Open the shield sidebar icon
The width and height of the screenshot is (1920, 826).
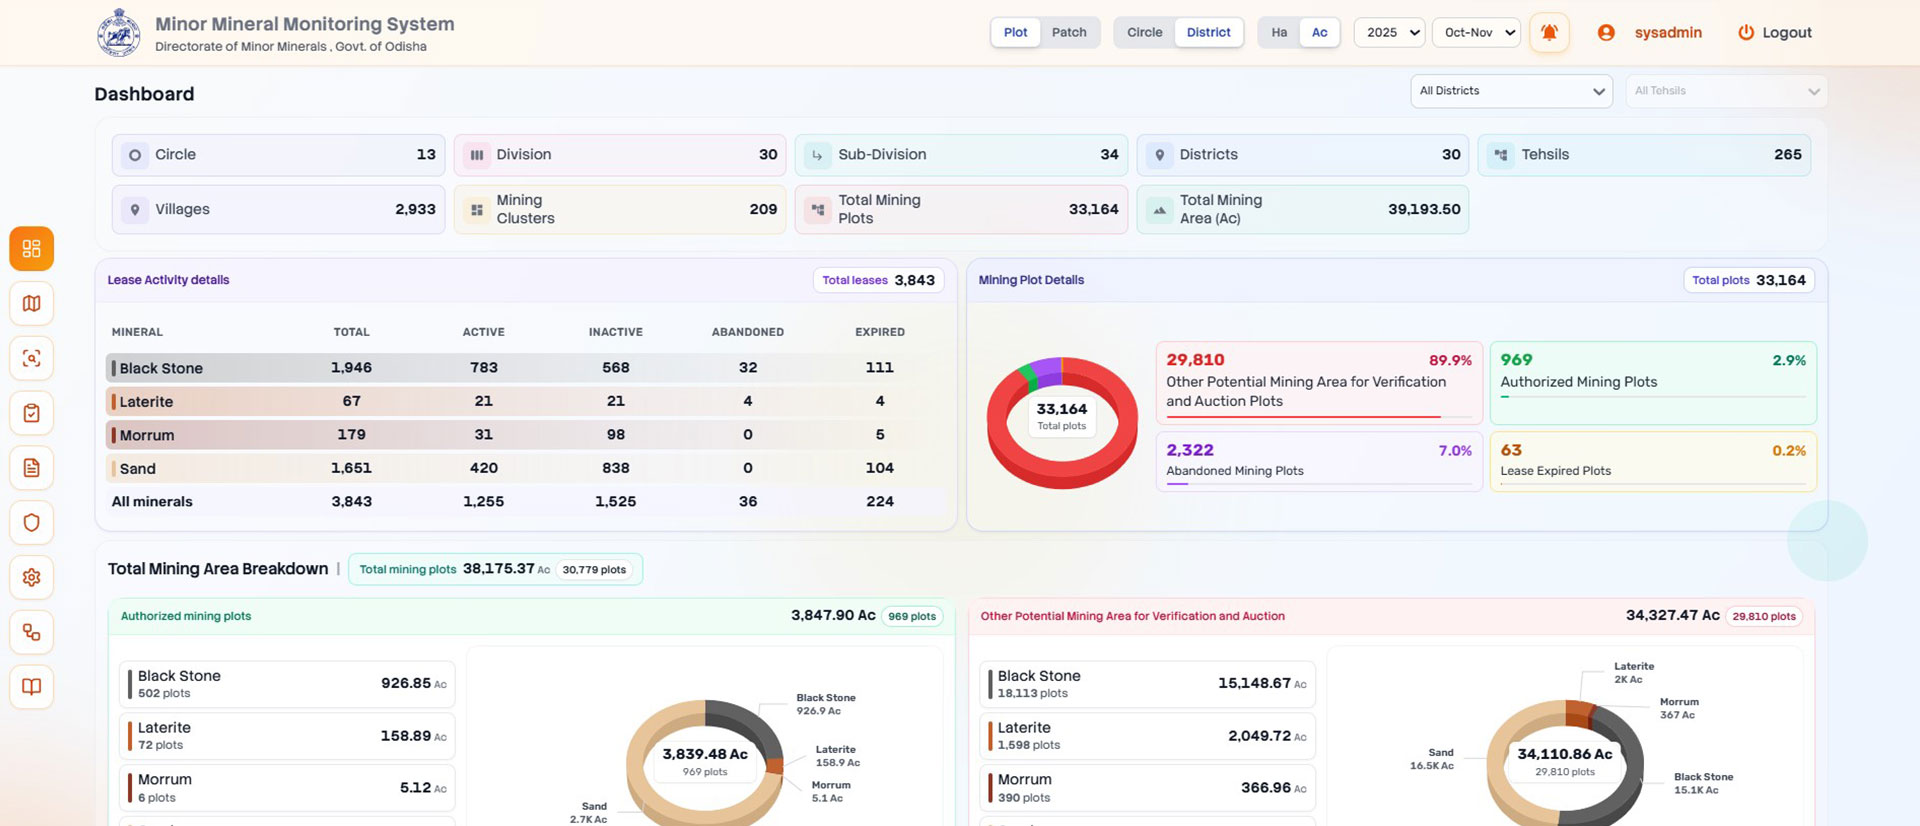(31, 522)
